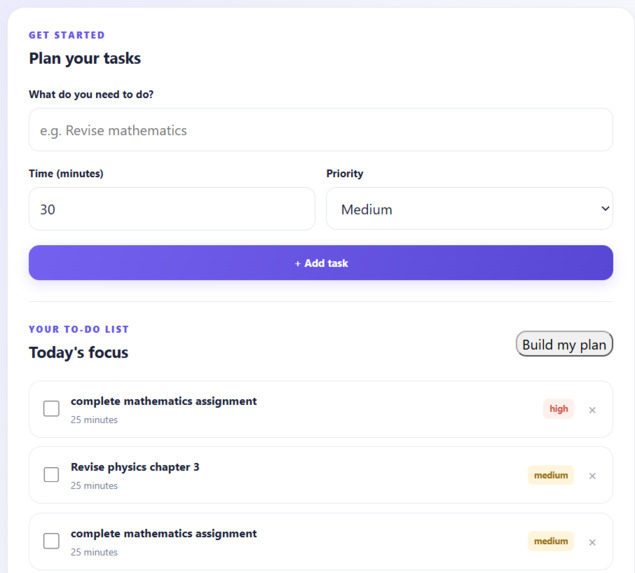This screenshot has width=635, height=573.
Task: Remove the medium-priority mathematics assignment via its X icon
Action: pyautogui.click(x=592, y=542)
